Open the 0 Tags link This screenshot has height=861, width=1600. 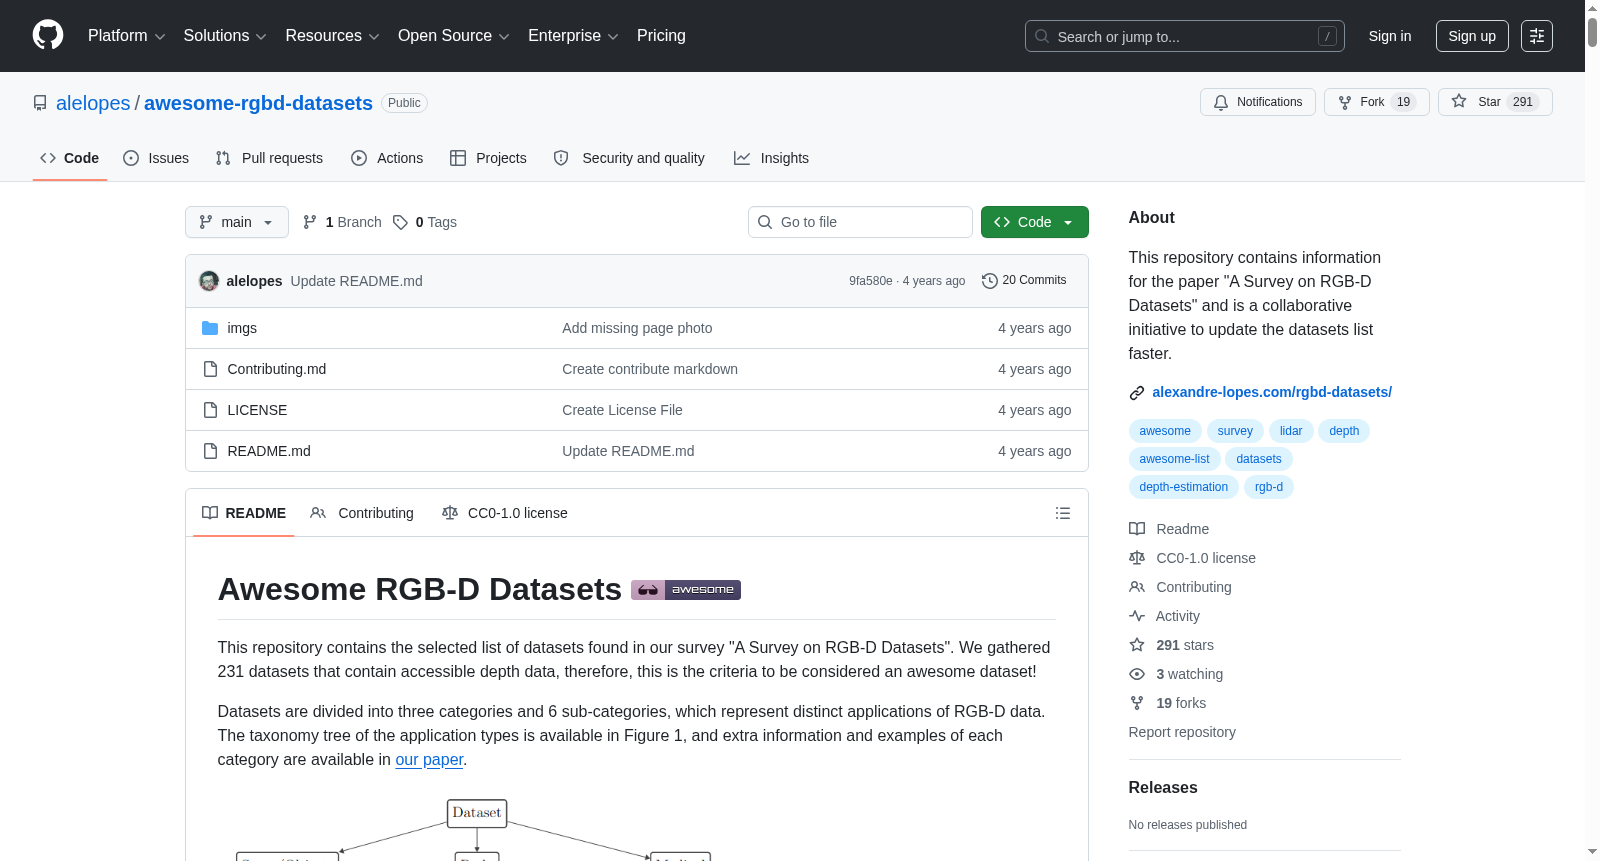click(x=425, y=222)
